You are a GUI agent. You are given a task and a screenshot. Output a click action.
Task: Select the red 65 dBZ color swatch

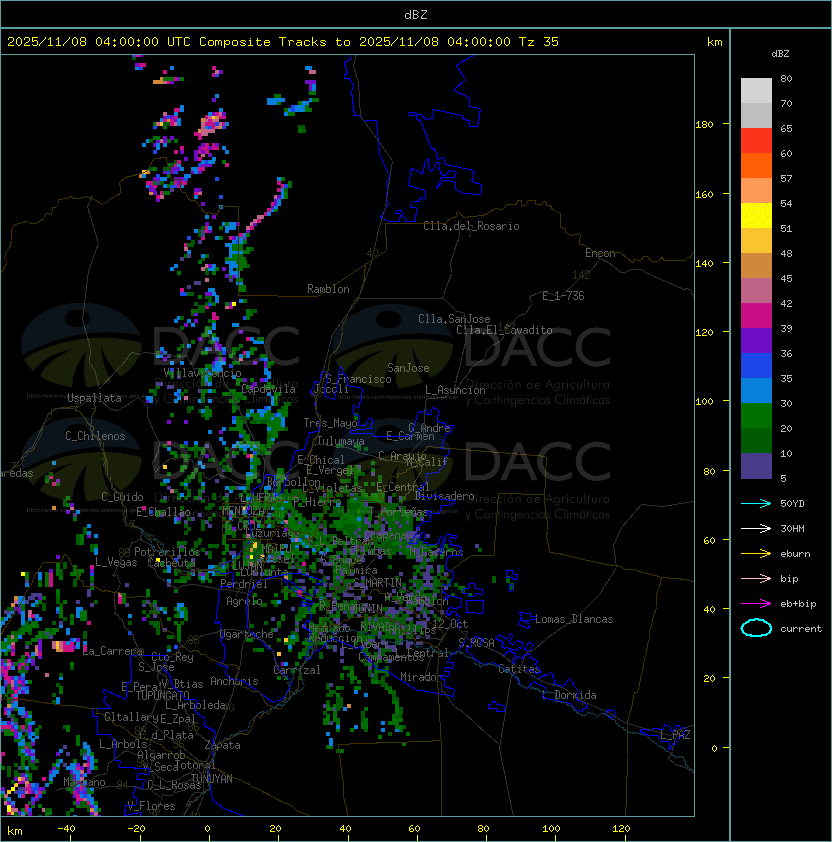756,140
